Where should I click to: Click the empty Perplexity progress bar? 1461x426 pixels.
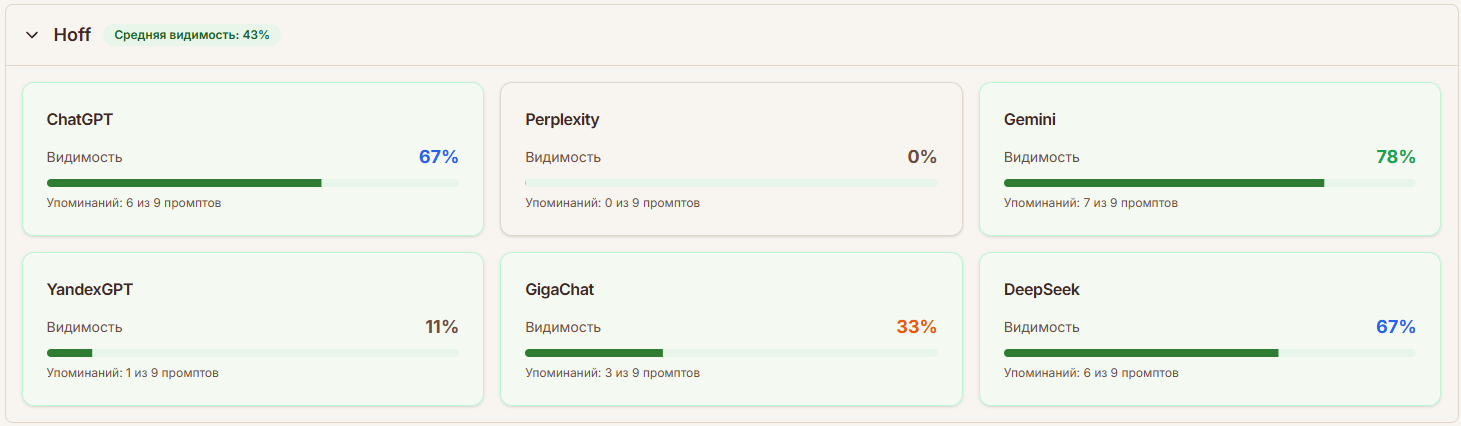(731, 183)
